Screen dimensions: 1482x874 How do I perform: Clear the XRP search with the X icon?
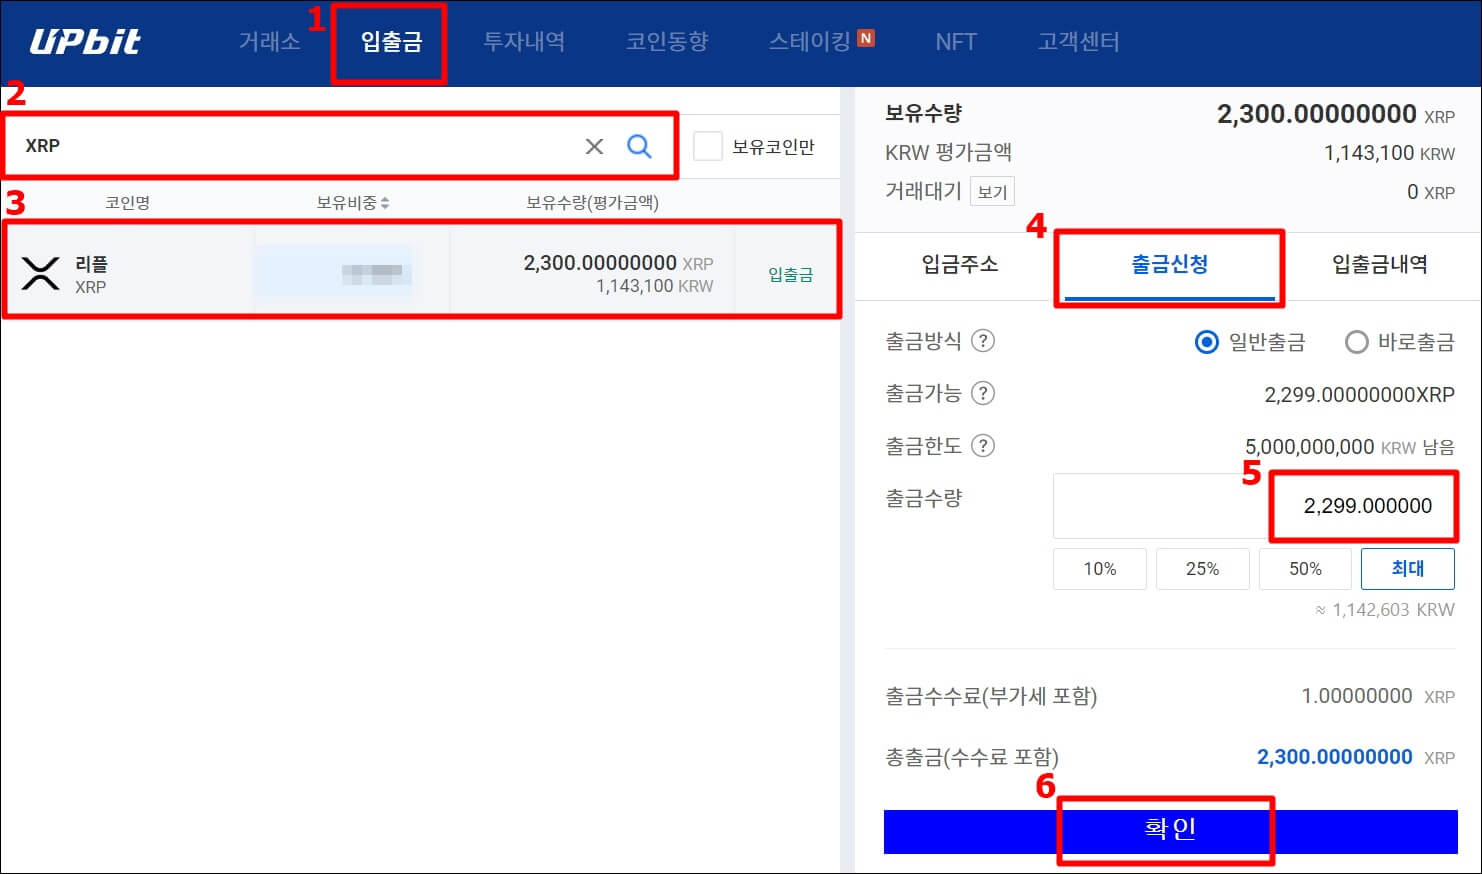[x=594, y=146]
